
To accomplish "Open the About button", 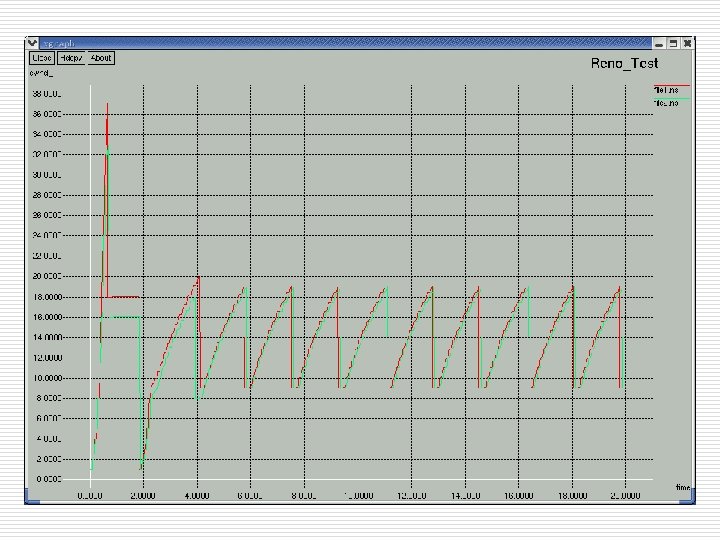I will tap(101, 58).
